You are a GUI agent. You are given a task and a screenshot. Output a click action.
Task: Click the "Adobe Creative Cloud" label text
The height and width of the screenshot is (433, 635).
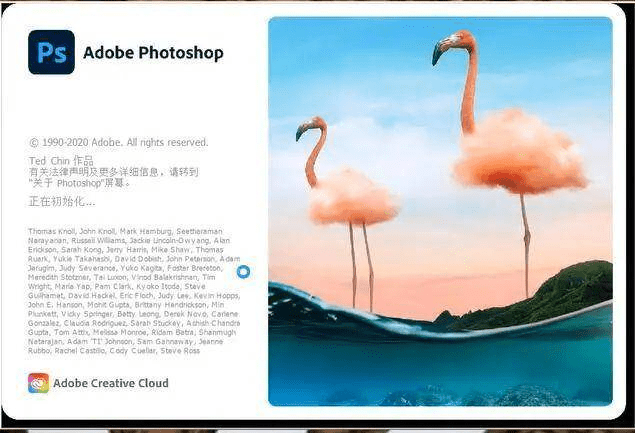pos(111,383)
